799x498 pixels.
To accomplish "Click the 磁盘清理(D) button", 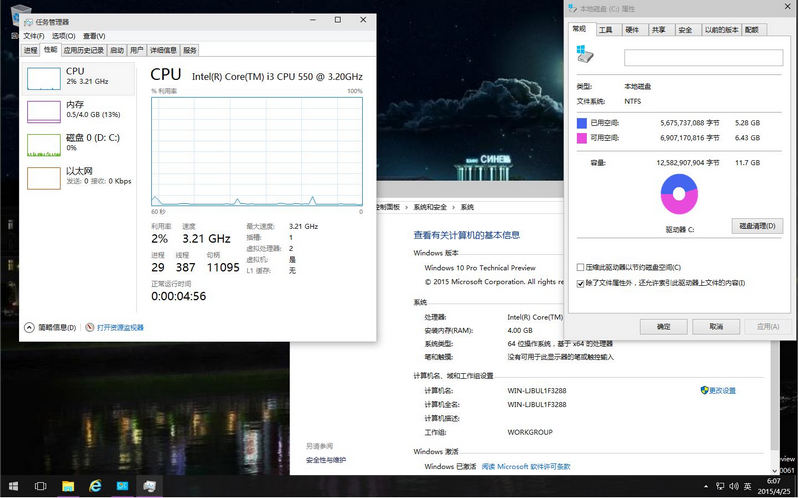I will click(757, 226).
